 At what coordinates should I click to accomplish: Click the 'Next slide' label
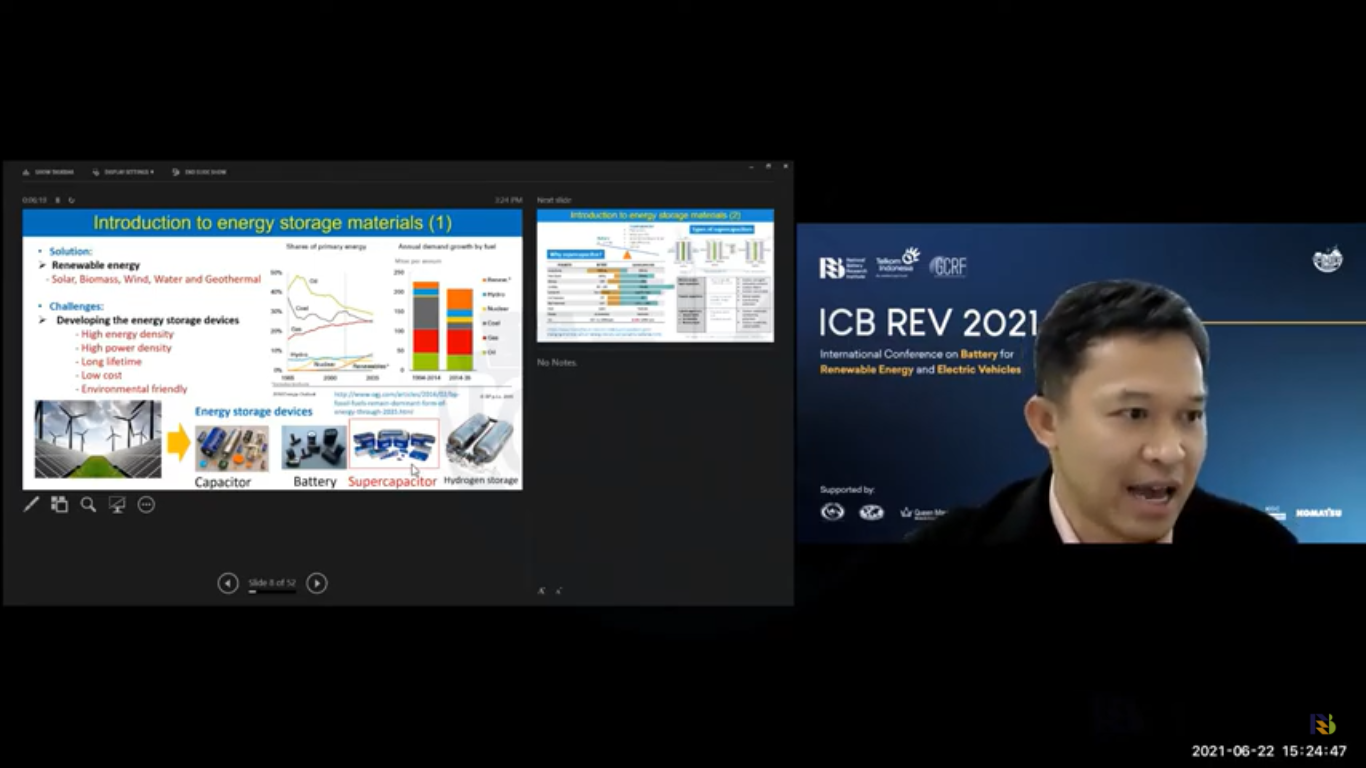point(554,200)
